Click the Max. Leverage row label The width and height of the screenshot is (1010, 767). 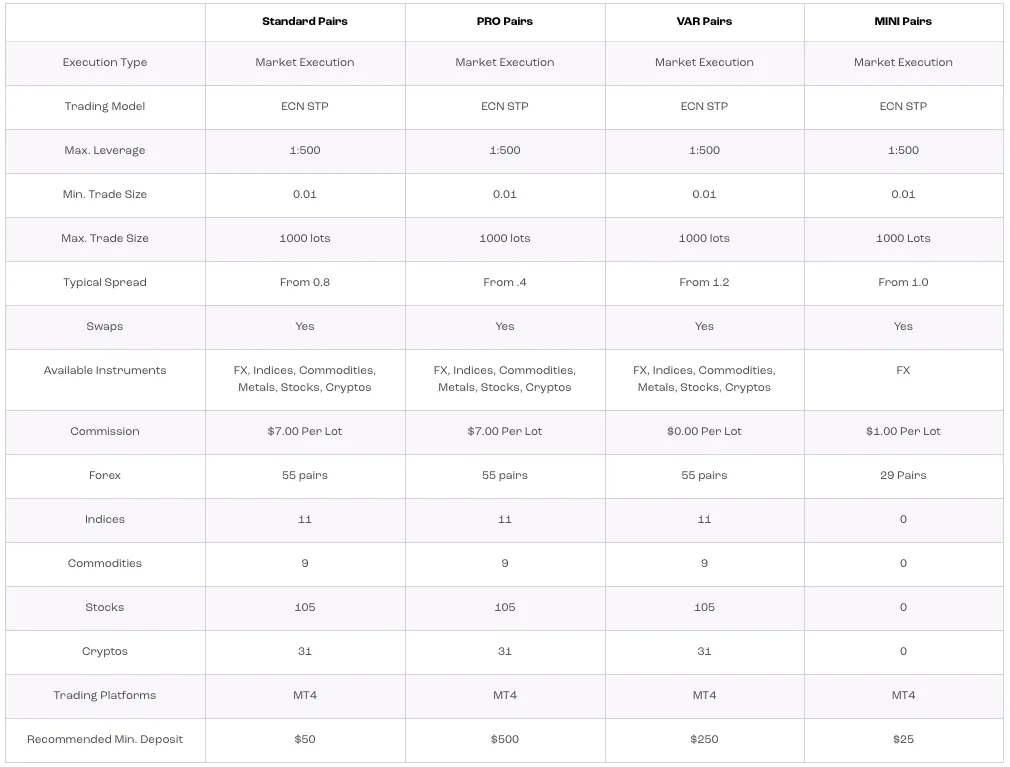pos(105,150)
